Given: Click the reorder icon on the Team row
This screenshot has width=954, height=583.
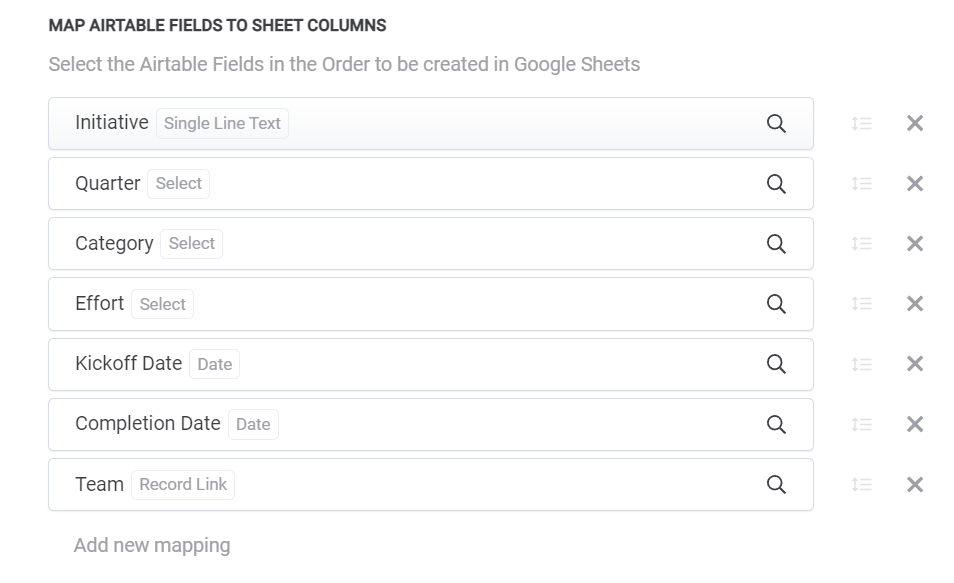Looking at the screenshot, I should tap(862, 484).
